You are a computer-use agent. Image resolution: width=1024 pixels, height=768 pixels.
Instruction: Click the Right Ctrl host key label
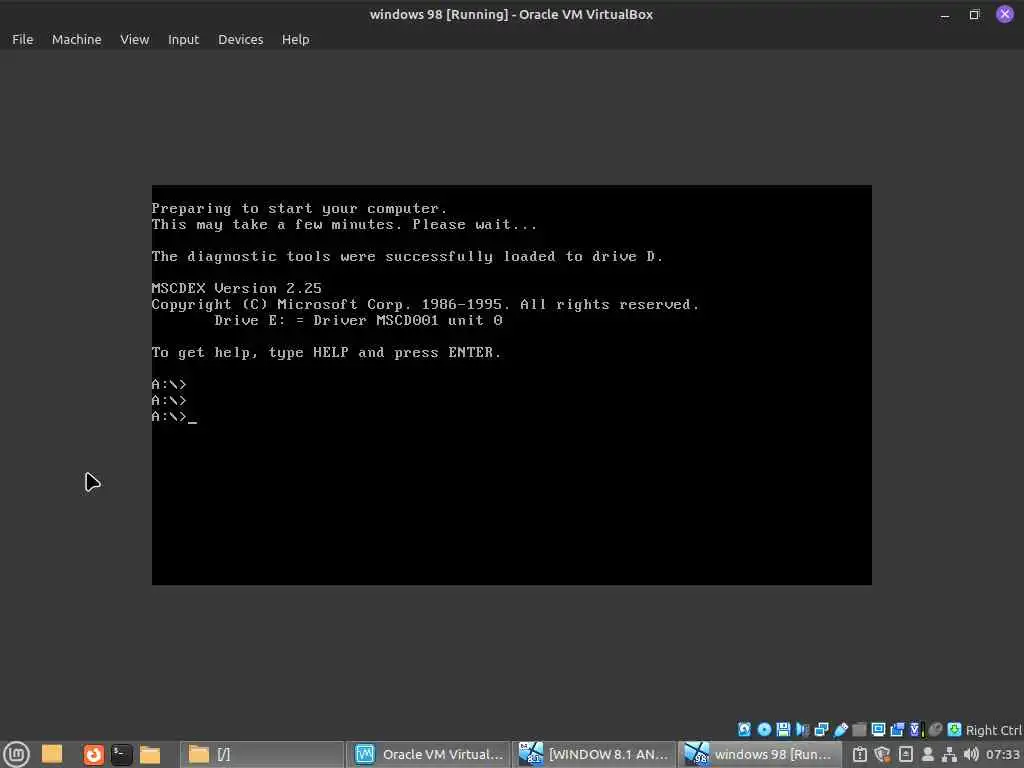(993, 730)
